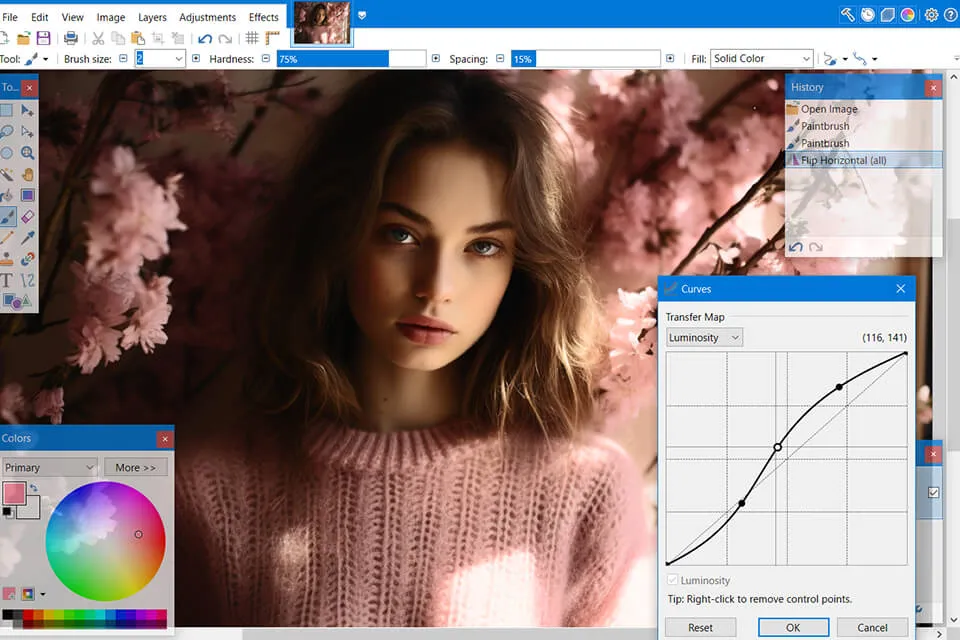
Task: Toggle the Layers window icon
Action: pyautogui.click(x=888, y=15)
